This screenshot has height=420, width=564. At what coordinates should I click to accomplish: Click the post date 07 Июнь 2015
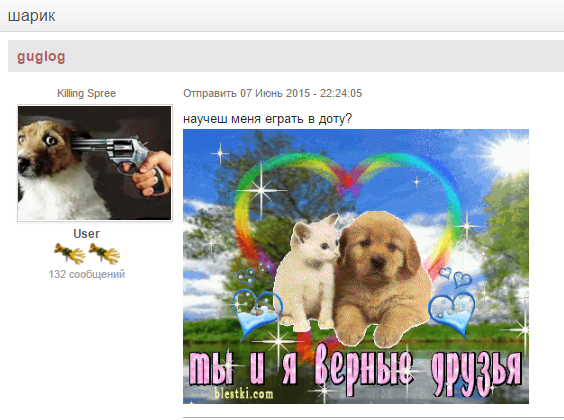pos(275,93)
